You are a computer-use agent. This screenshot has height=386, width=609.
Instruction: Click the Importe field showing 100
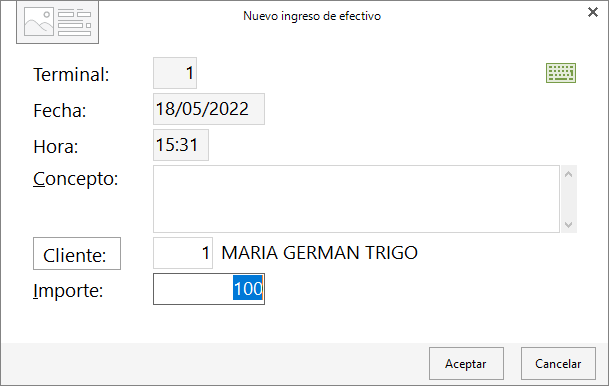(209, 289)
